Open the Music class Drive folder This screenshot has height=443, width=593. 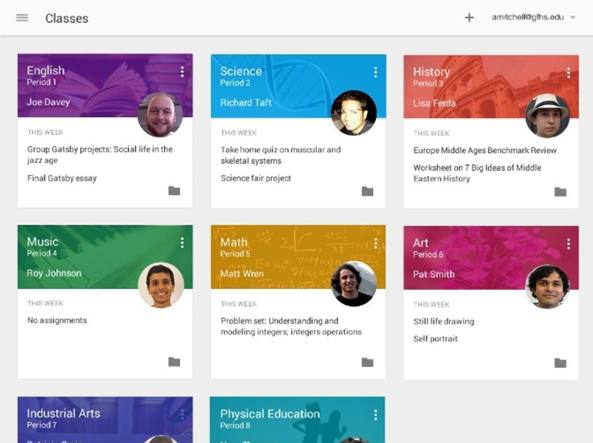pos(174,362)
